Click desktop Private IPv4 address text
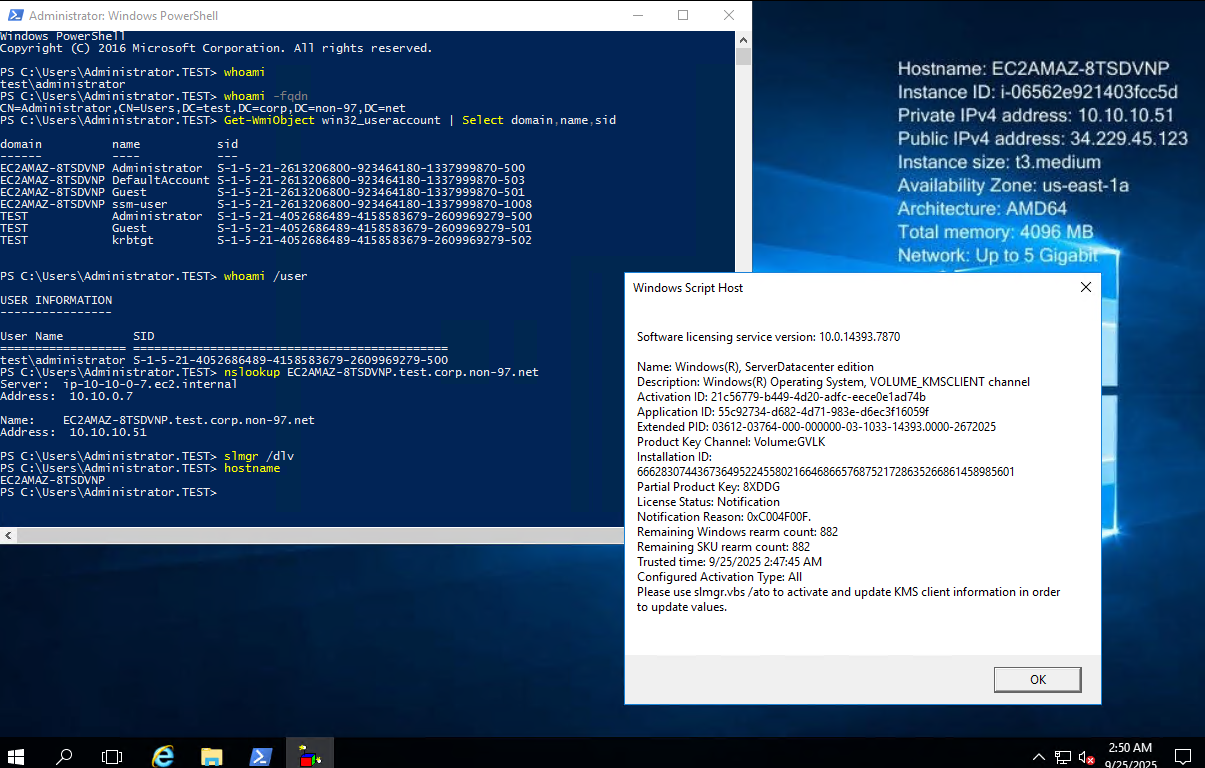The height and width of the screenshot is (768, 1205). pos(1035,115)
